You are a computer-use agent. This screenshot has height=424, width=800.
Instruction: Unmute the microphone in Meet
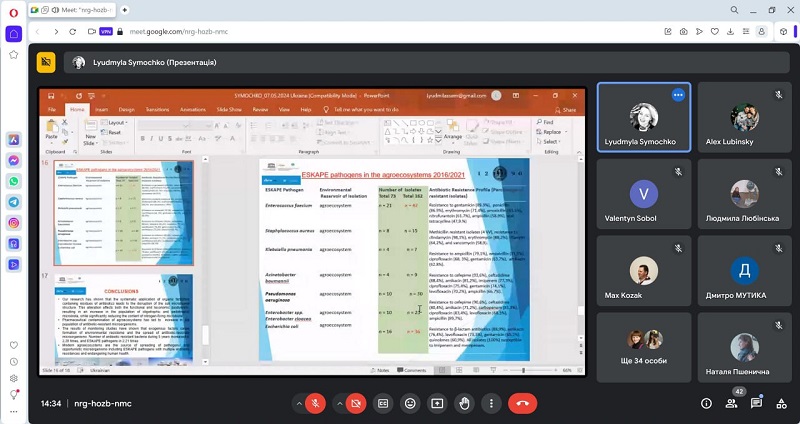[x=315, y=404]
